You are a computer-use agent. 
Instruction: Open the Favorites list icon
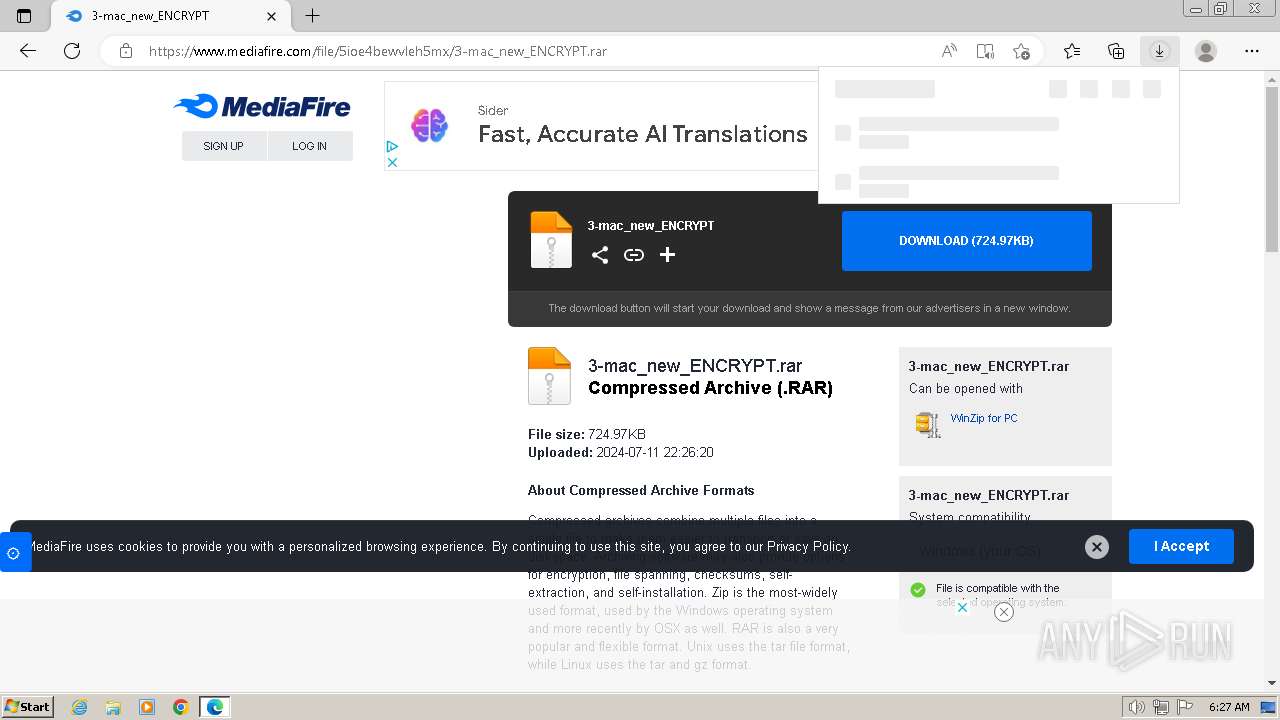1072,51
